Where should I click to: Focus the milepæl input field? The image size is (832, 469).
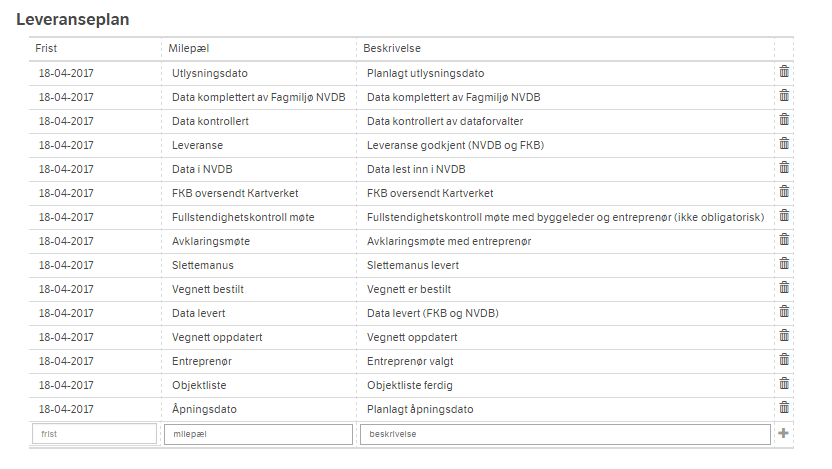click(x=258, y=434)
